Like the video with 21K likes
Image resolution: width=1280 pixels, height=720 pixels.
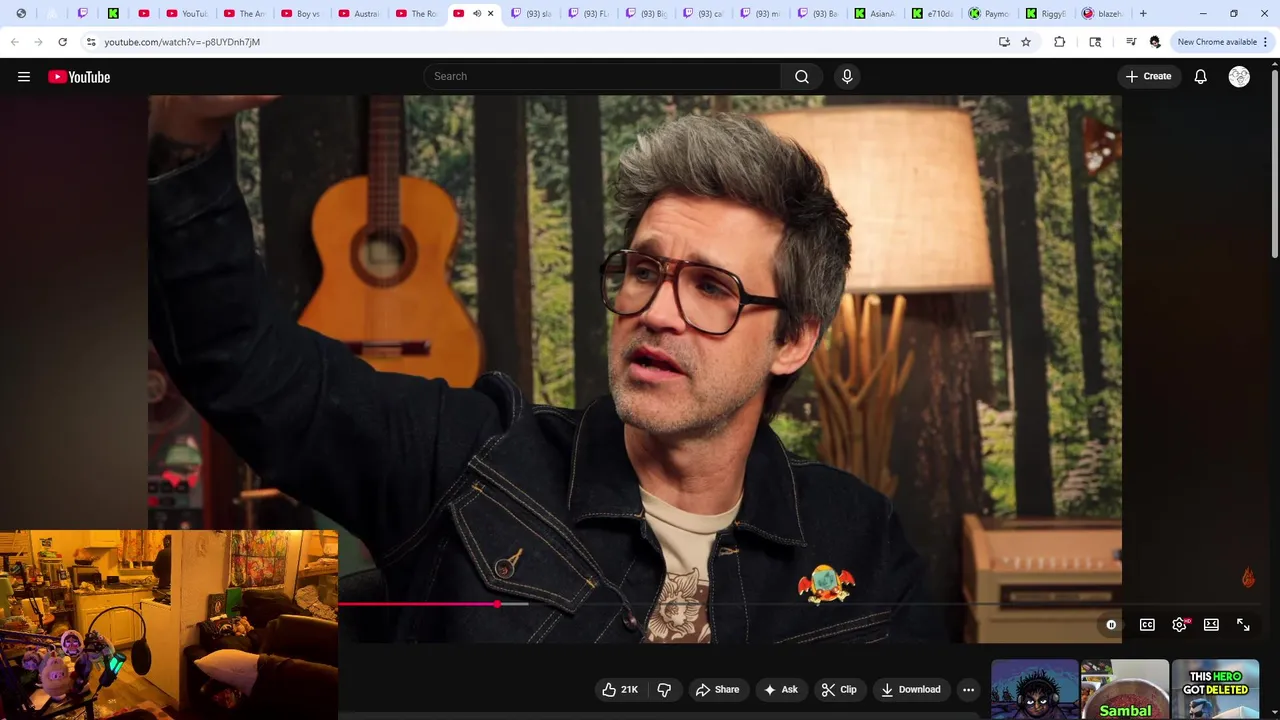(x=621, y=689)
